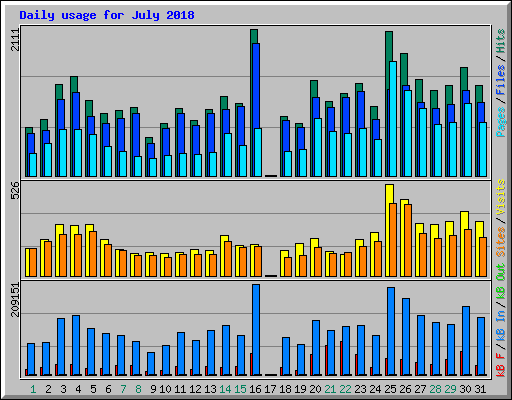
Task: Select day 10 label on the x-axis
Action: click(165, 389)
